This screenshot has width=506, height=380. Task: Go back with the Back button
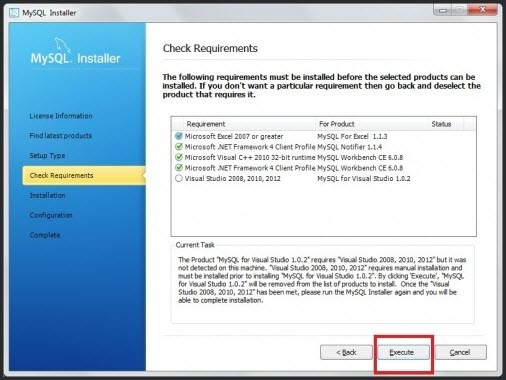pos(346,352)
